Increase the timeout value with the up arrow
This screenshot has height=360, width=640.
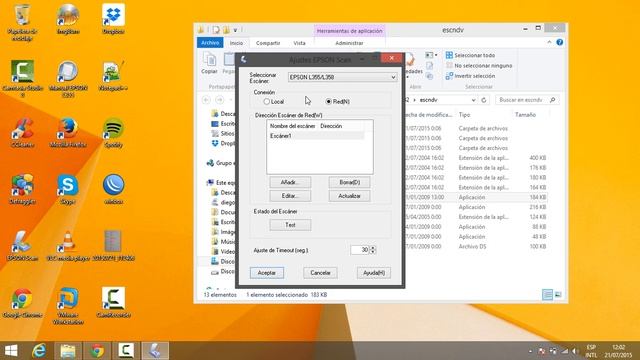pyautogui.click(x=373, y=248)
